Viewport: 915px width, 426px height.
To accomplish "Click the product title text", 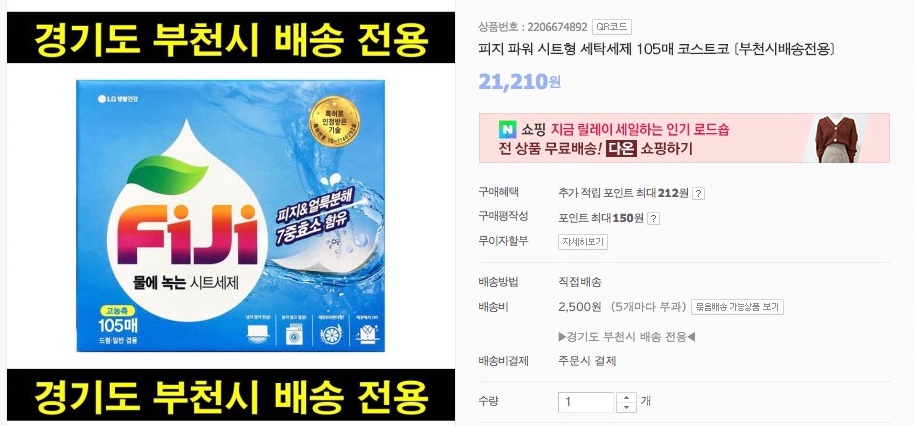I will click(656, 49).
